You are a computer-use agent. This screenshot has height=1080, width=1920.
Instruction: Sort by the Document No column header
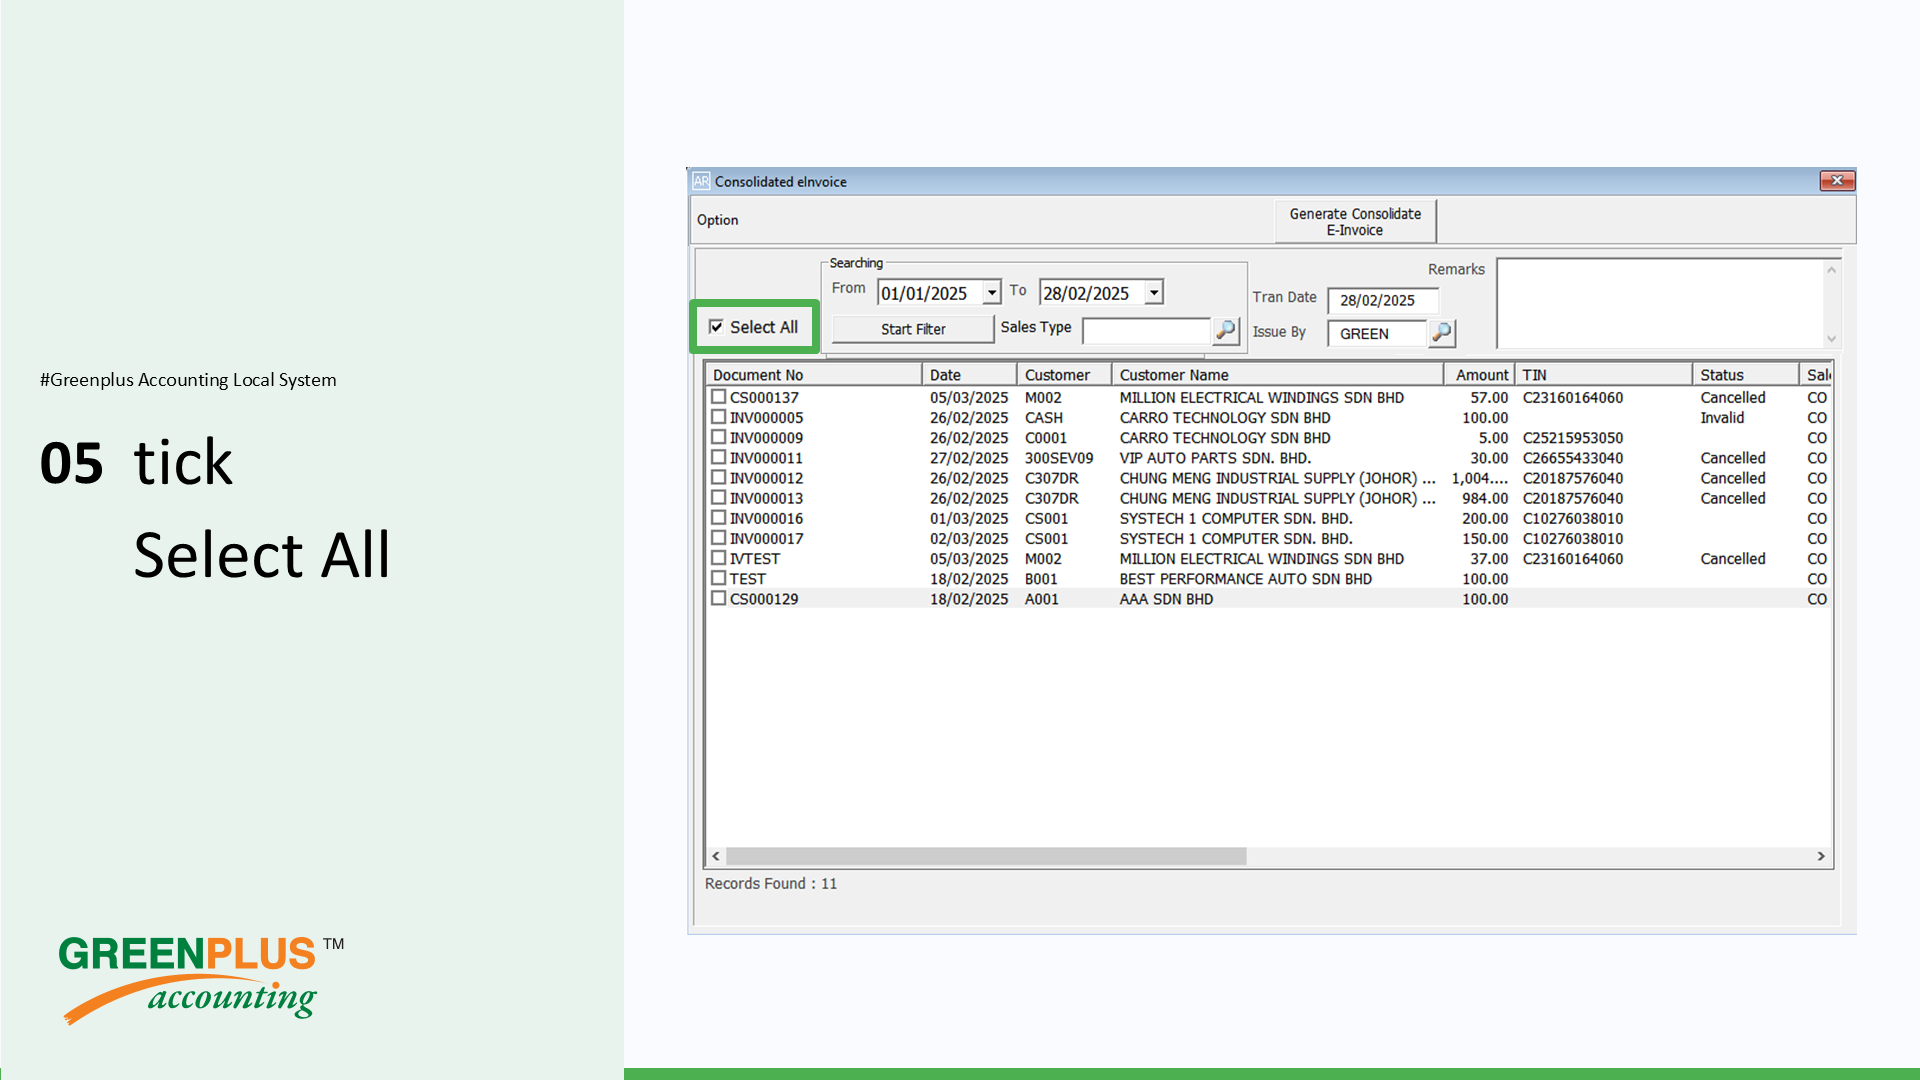pos(814,374)
